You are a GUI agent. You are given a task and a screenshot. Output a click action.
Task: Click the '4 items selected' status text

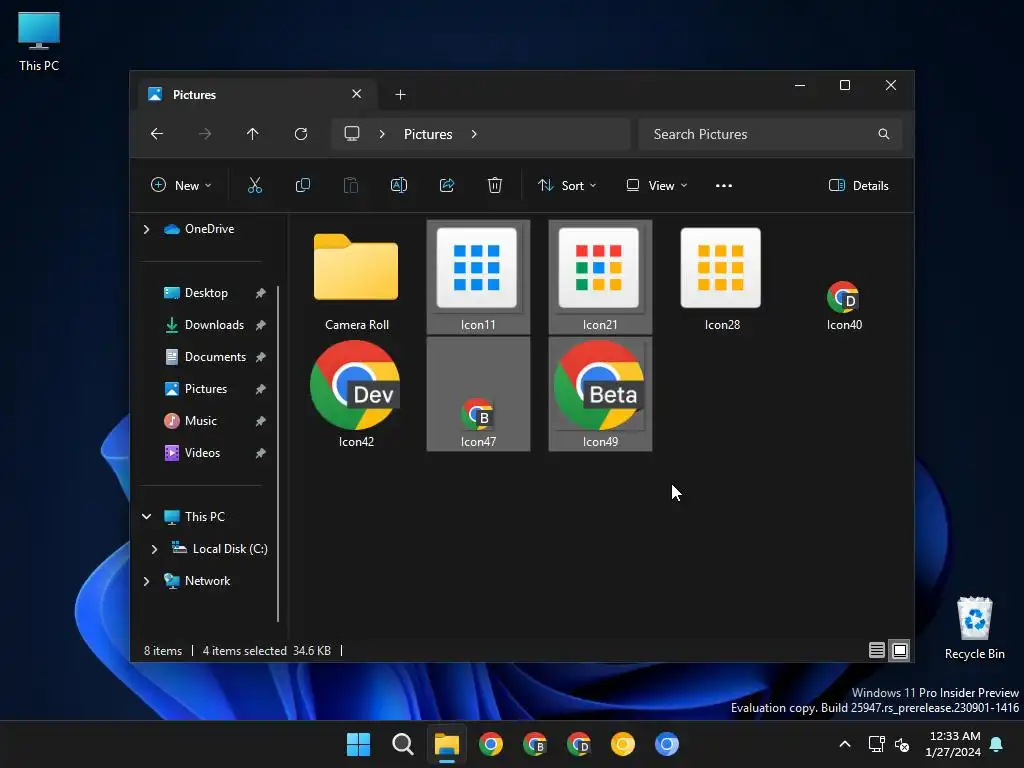point(244,650)
